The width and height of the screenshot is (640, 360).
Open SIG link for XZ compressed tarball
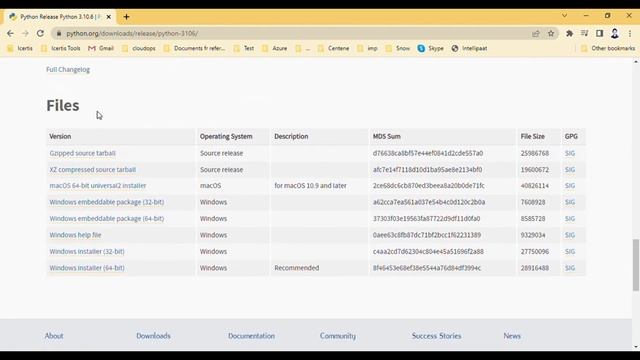point(570,169)
